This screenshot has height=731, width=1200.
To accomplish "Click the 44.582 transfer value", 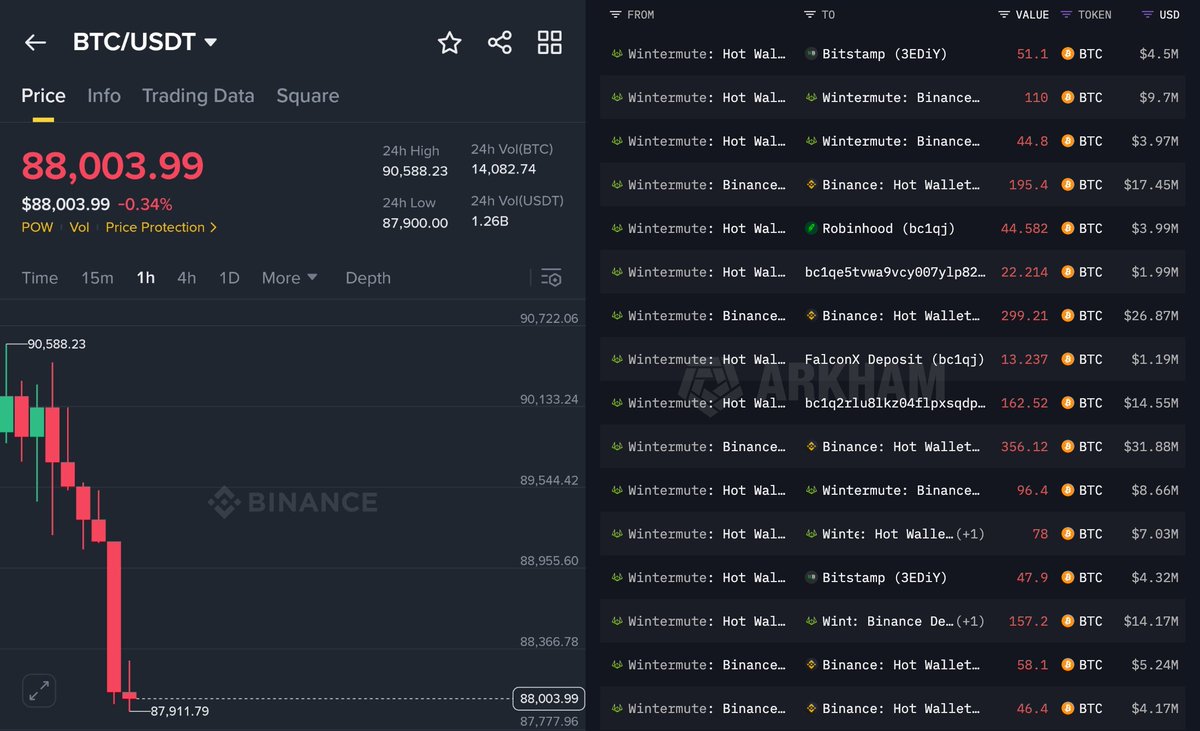I will click(x=1025, y=228).
